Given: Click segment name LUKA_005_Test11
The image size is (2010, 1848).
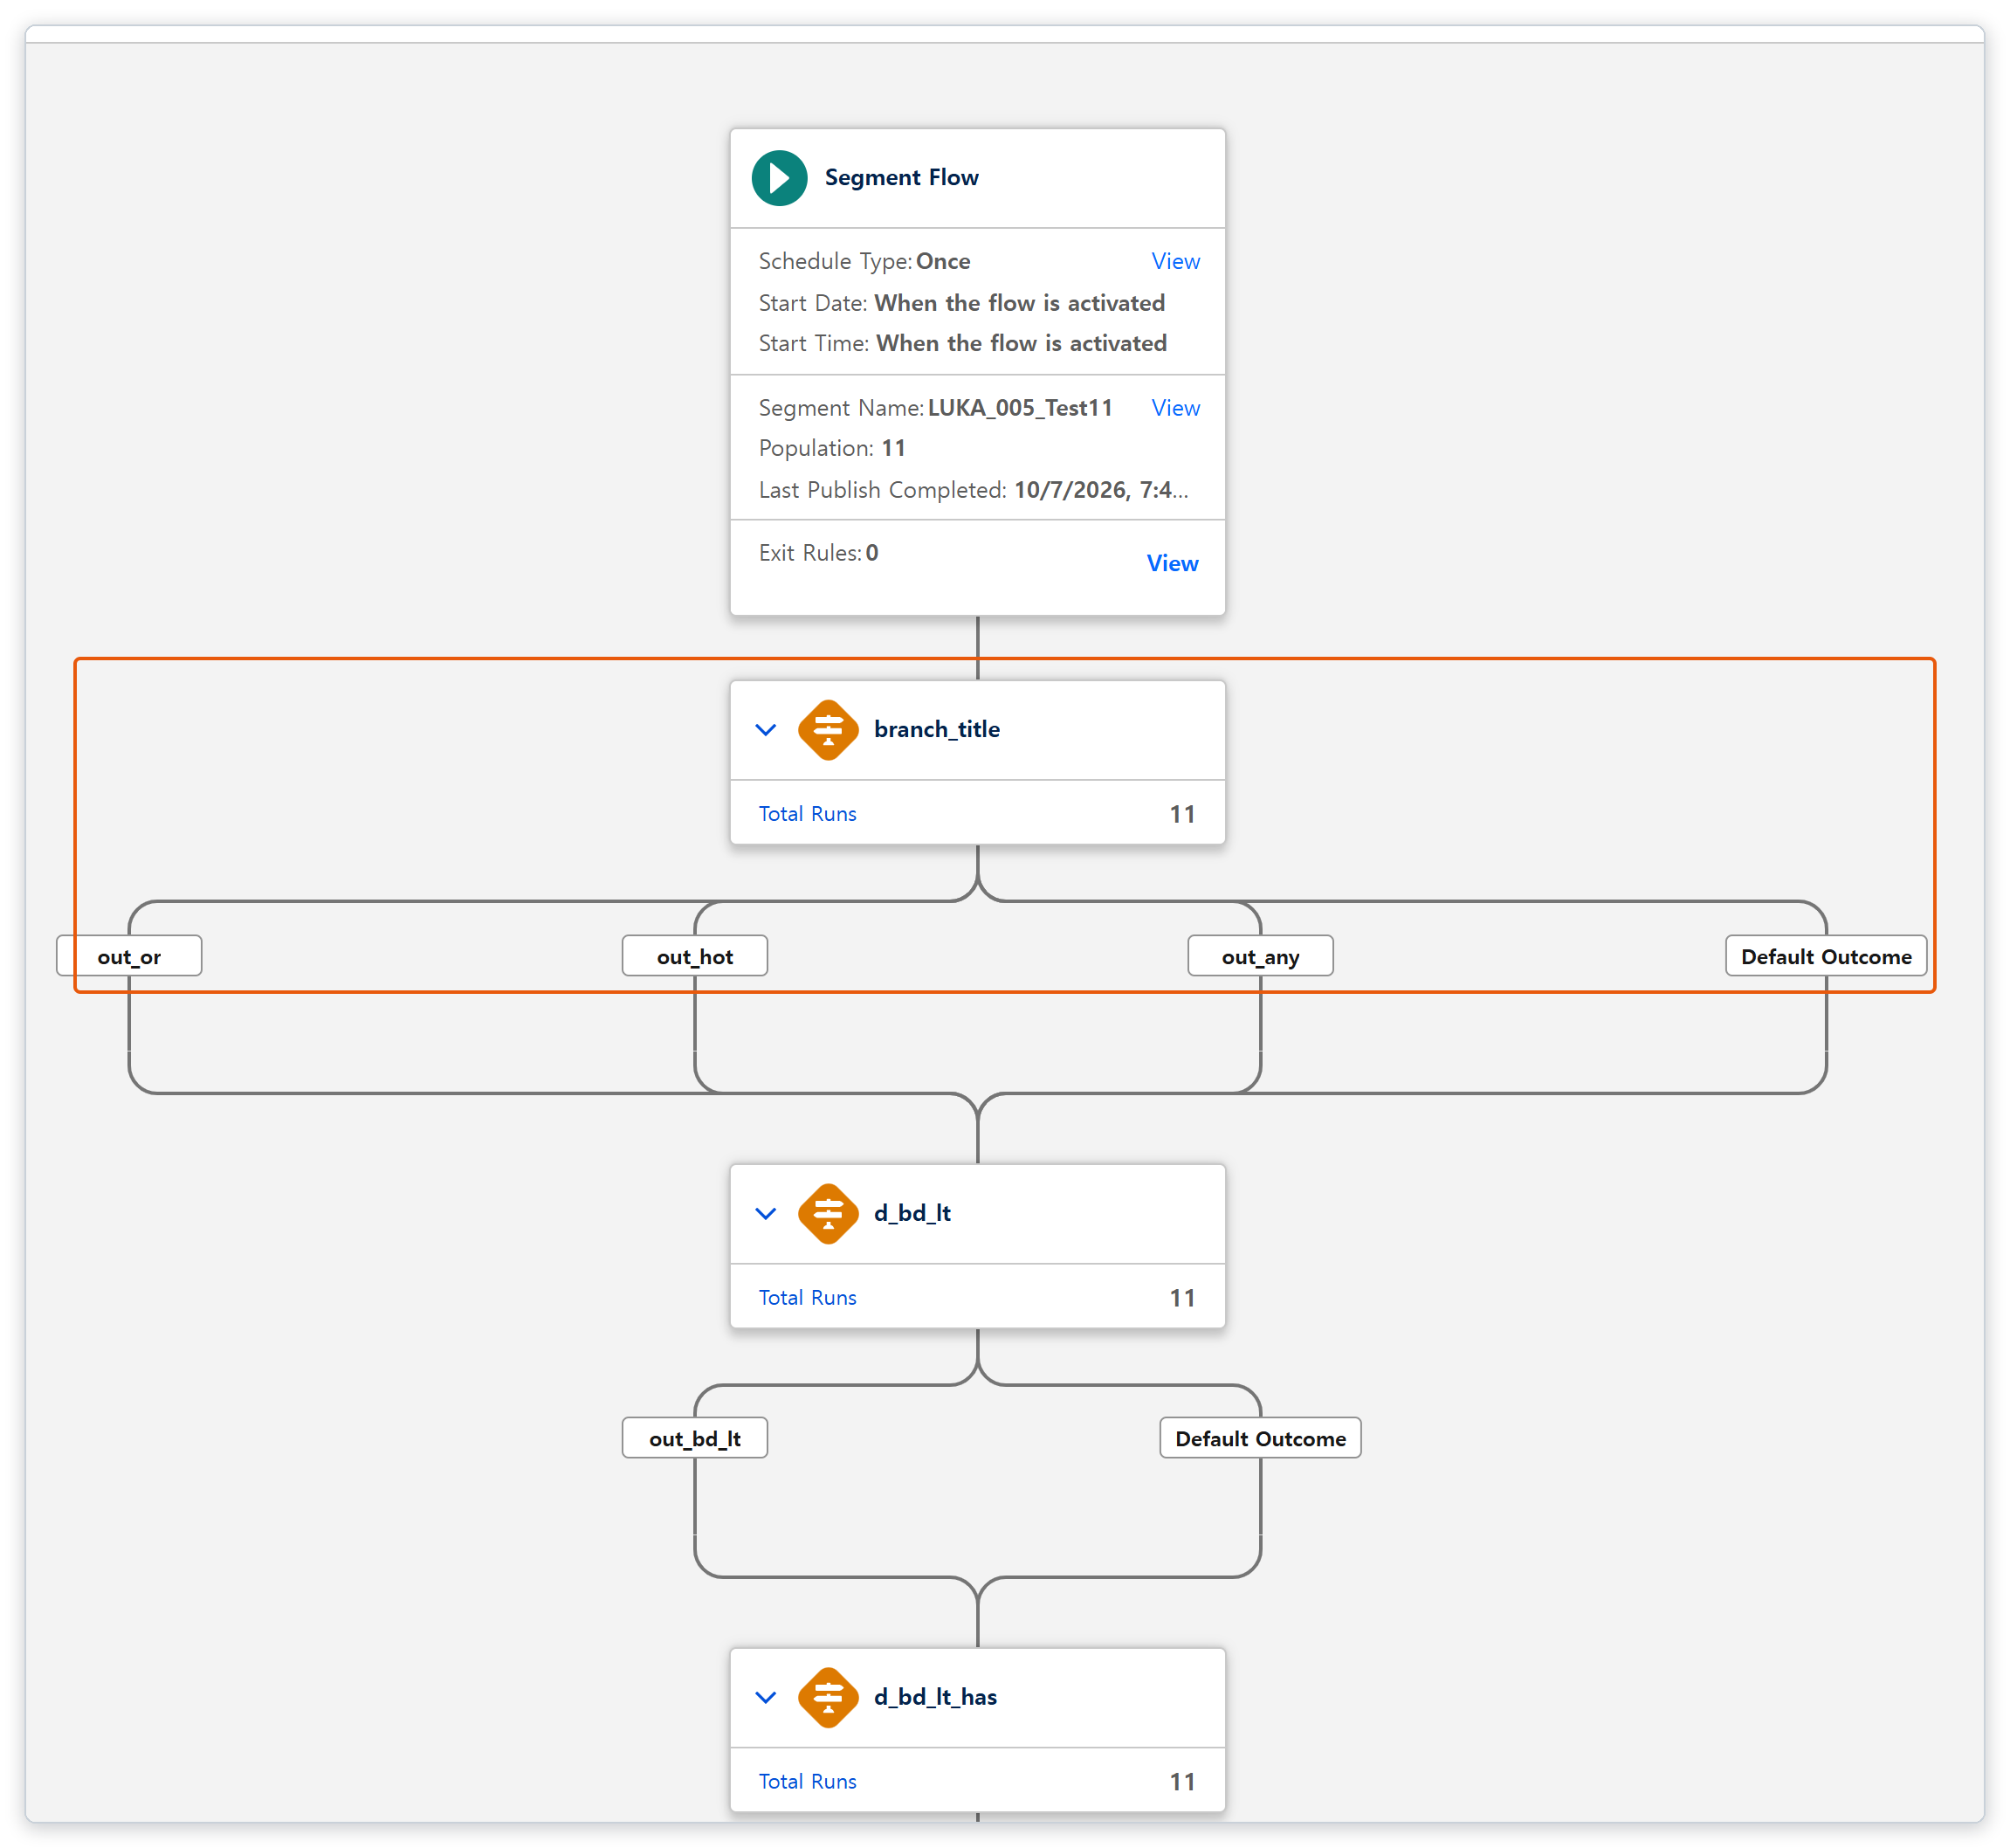Looking at the screenshot, I should (x=1020, y=408).
